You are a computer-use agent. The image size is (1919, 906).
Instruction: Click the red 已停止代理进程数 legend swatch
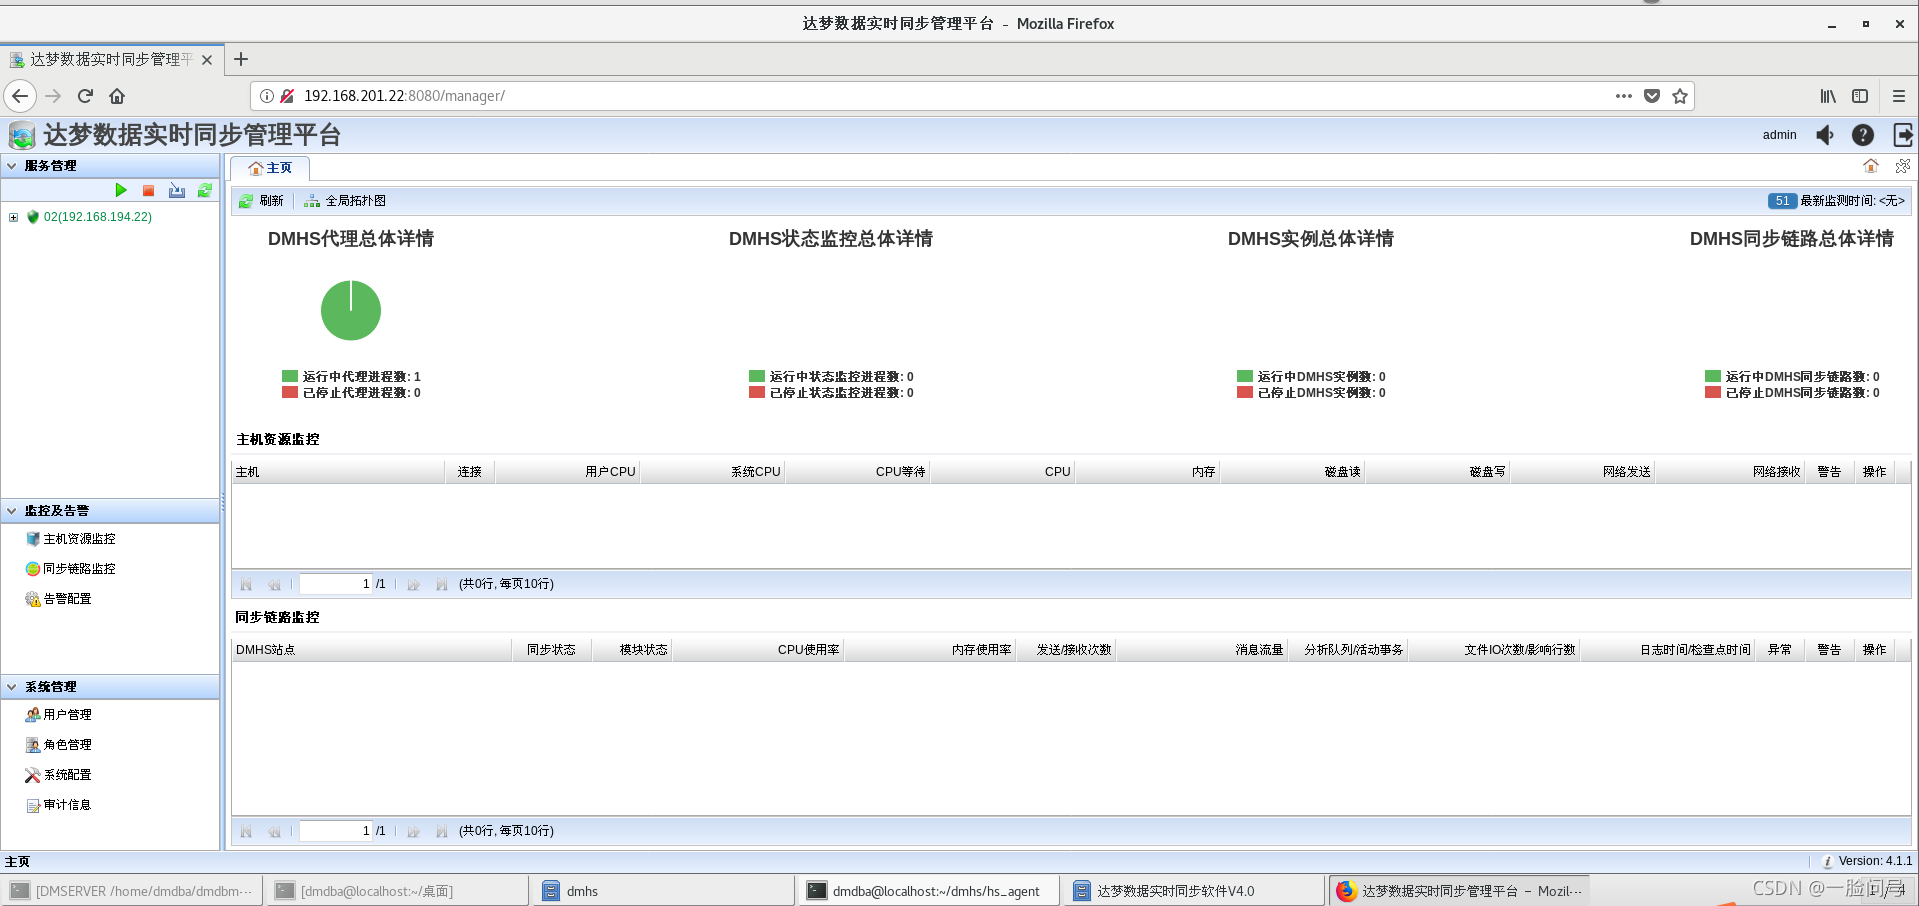point(290,392)
